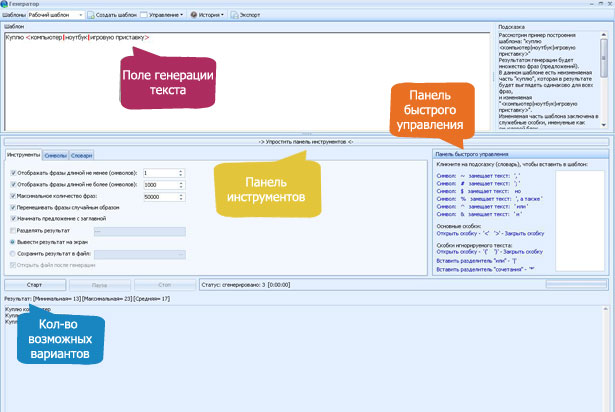Enable the Разделять результат checkbox
This screenshot has height=412, width=615.
[x=13, y=231]
